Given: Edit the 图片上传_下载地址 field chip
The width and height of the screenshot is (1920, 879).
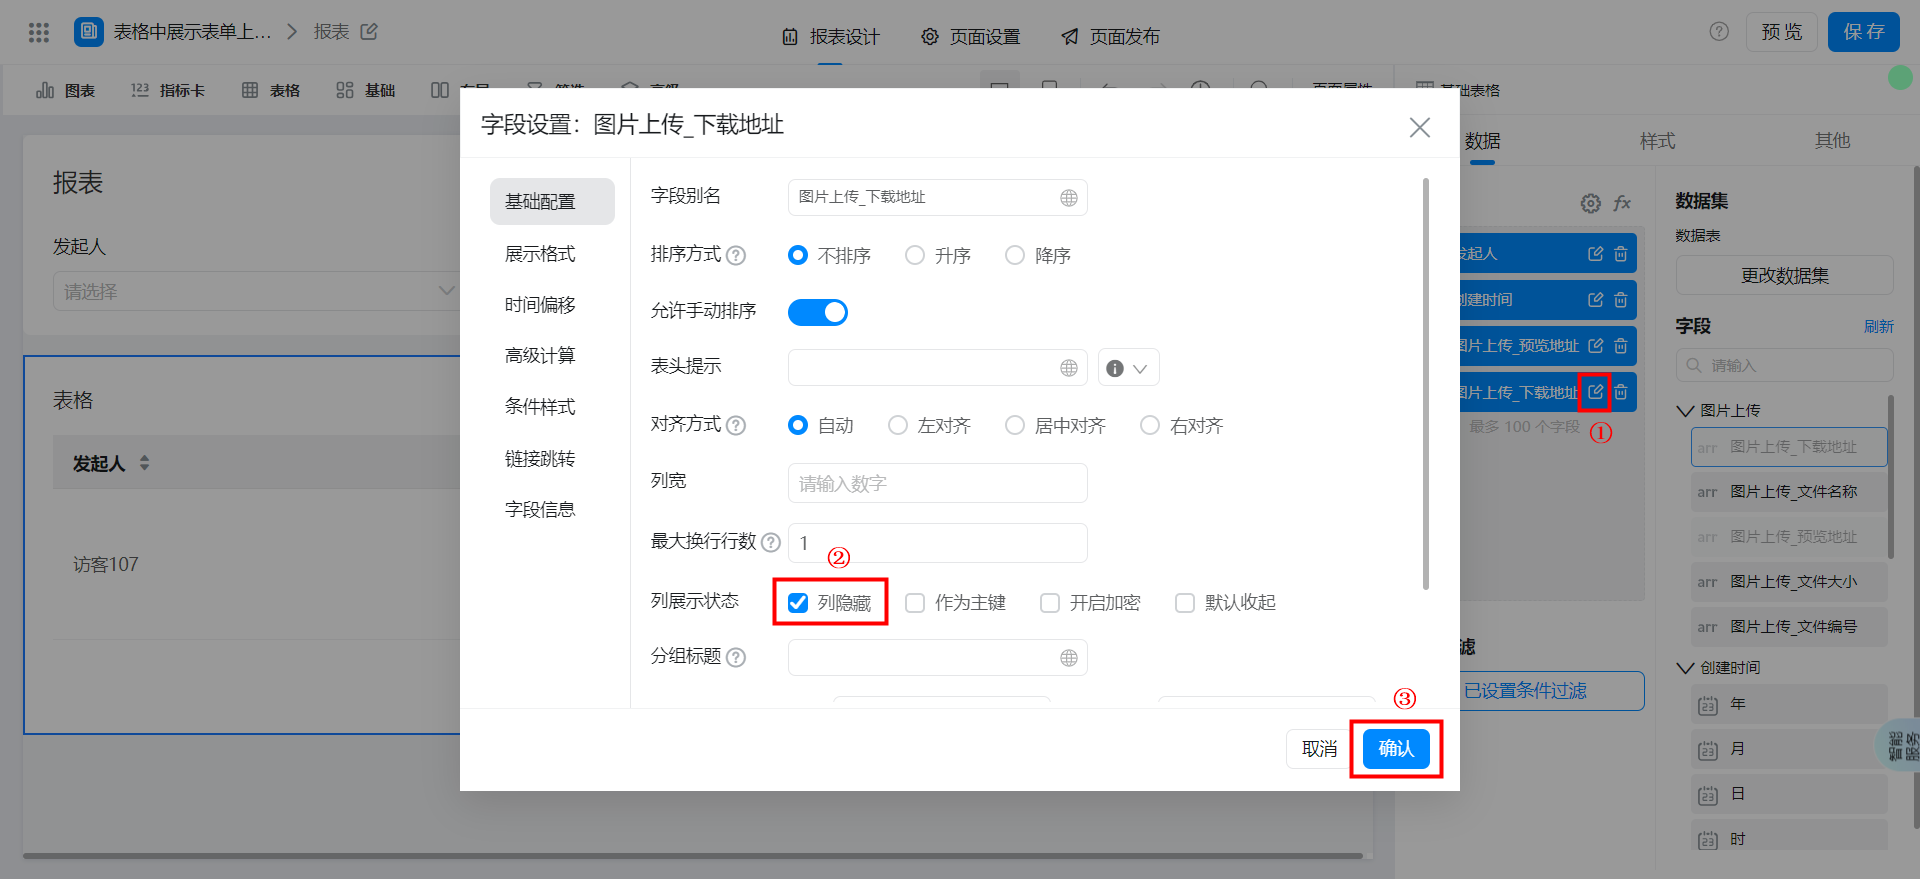Looking at the screenshot, I should click(1596, 392).
